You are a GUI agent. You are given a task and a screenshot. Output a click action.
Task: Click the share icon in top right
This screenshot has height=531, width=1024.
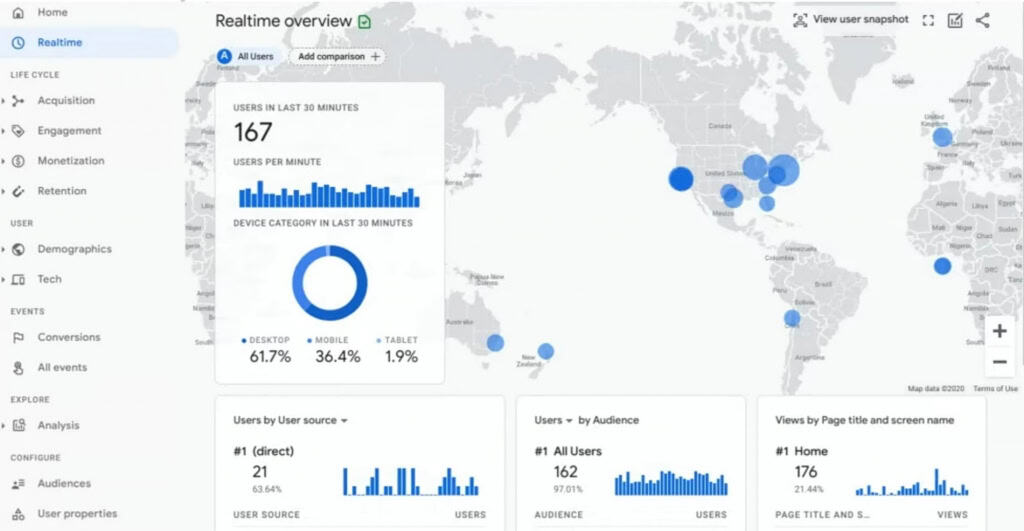coord(982,20)
